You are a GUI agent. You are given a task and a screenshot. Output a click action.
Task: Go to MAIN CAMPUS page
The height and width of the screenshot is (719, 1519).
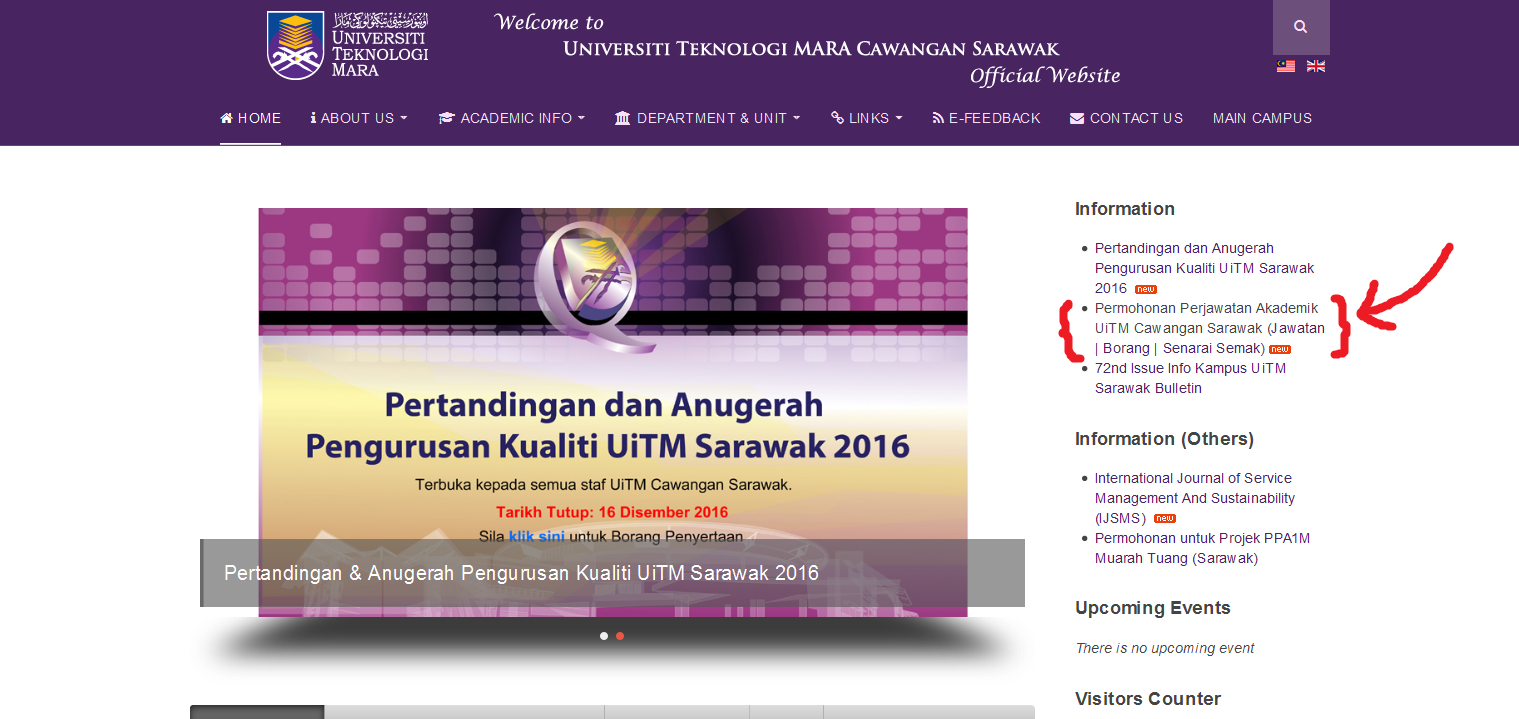[1262, 118]
